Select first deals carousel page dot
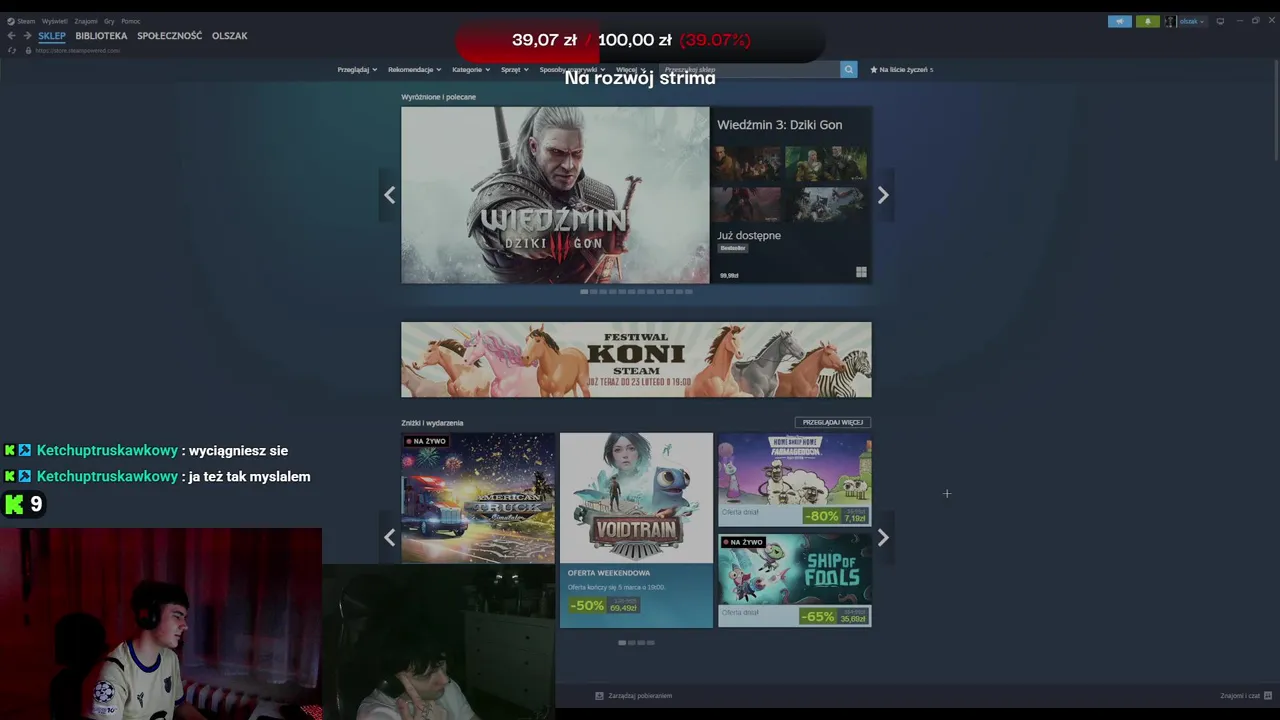1280x720 pixels. [x=622, y=642]
